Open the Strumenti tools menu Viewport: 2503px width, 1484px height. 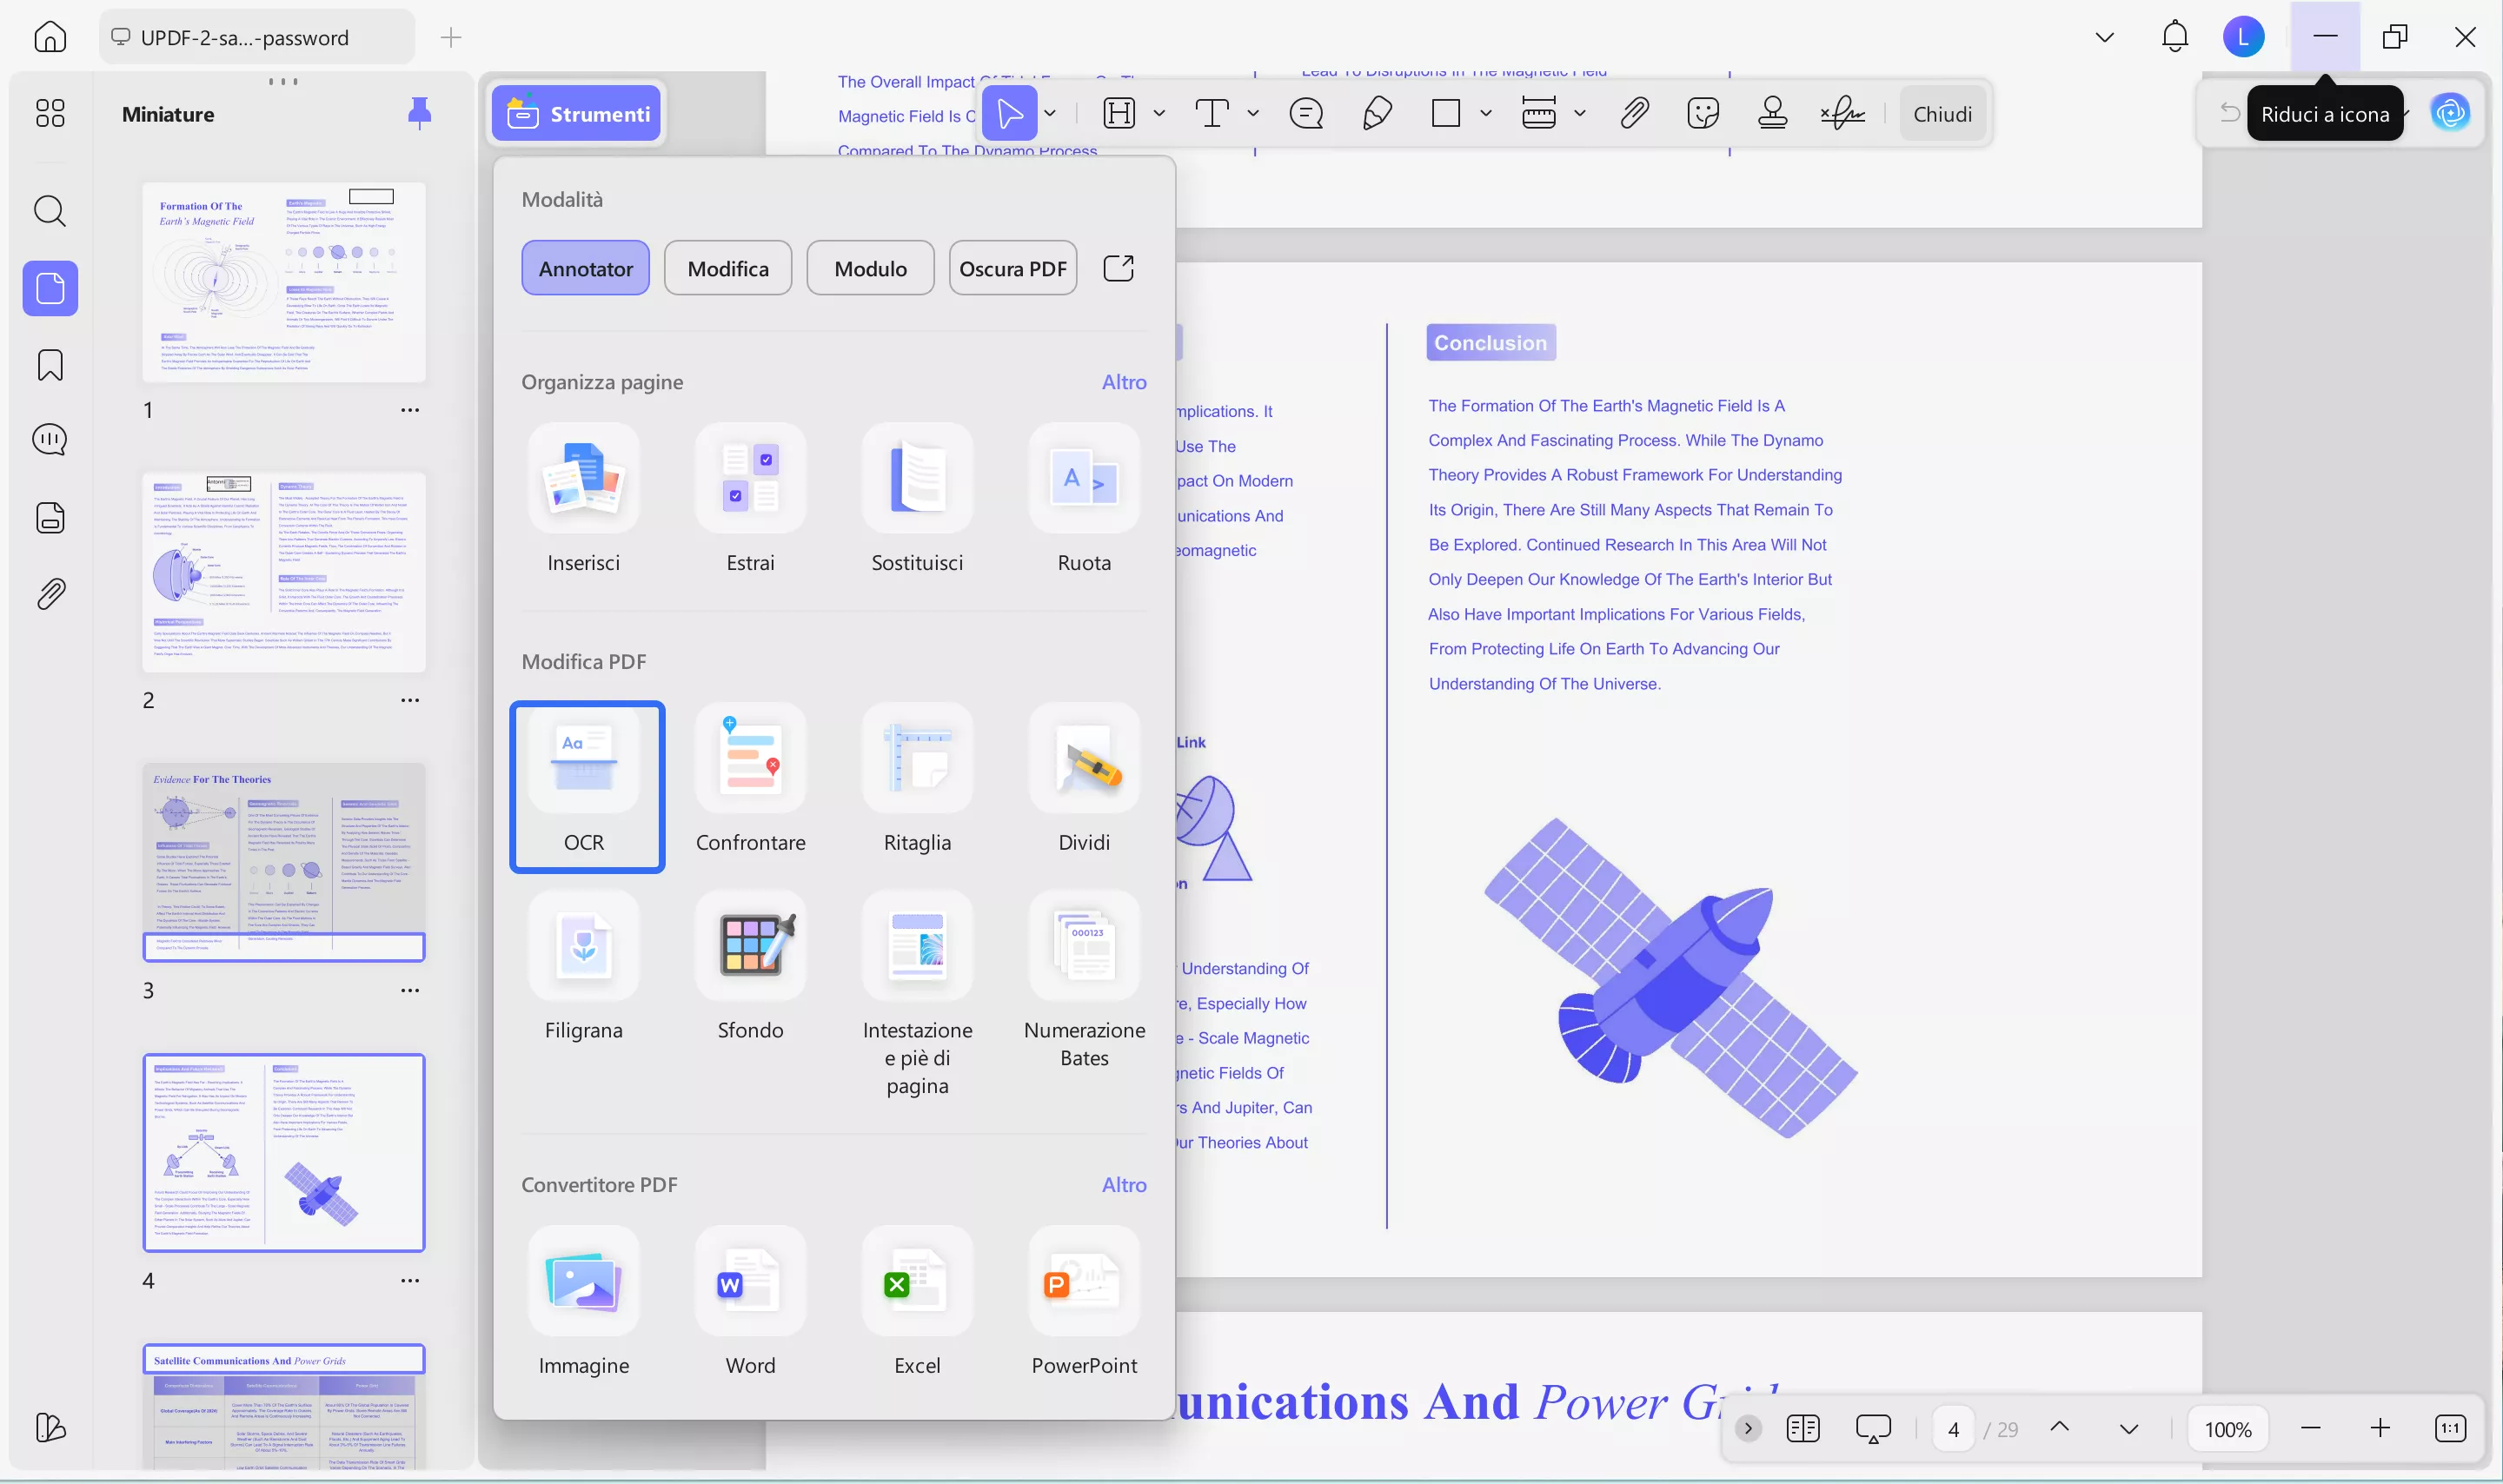pyautogui.click(x=578, y=114)
